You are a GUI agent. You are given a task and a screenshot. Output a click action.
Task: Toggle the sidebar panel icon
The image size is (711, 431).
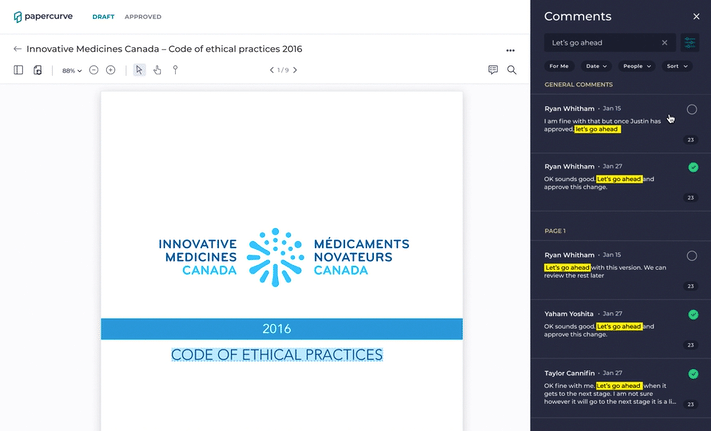pyautogui.click(x=18, y=70)
